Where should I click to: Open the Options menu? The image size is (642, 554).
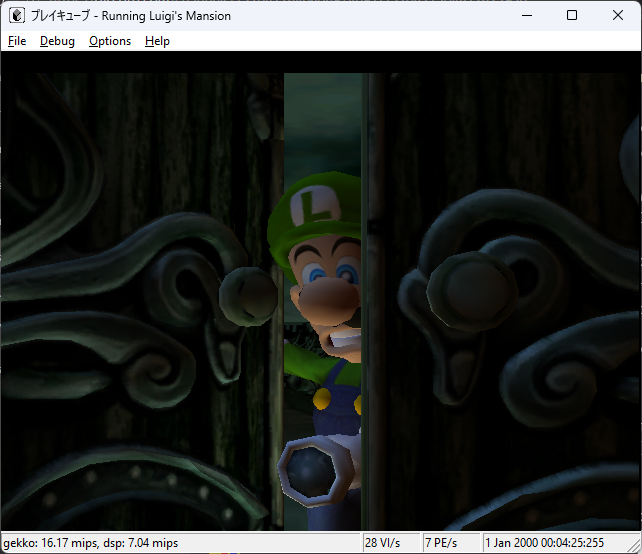[x=110, y=41]
